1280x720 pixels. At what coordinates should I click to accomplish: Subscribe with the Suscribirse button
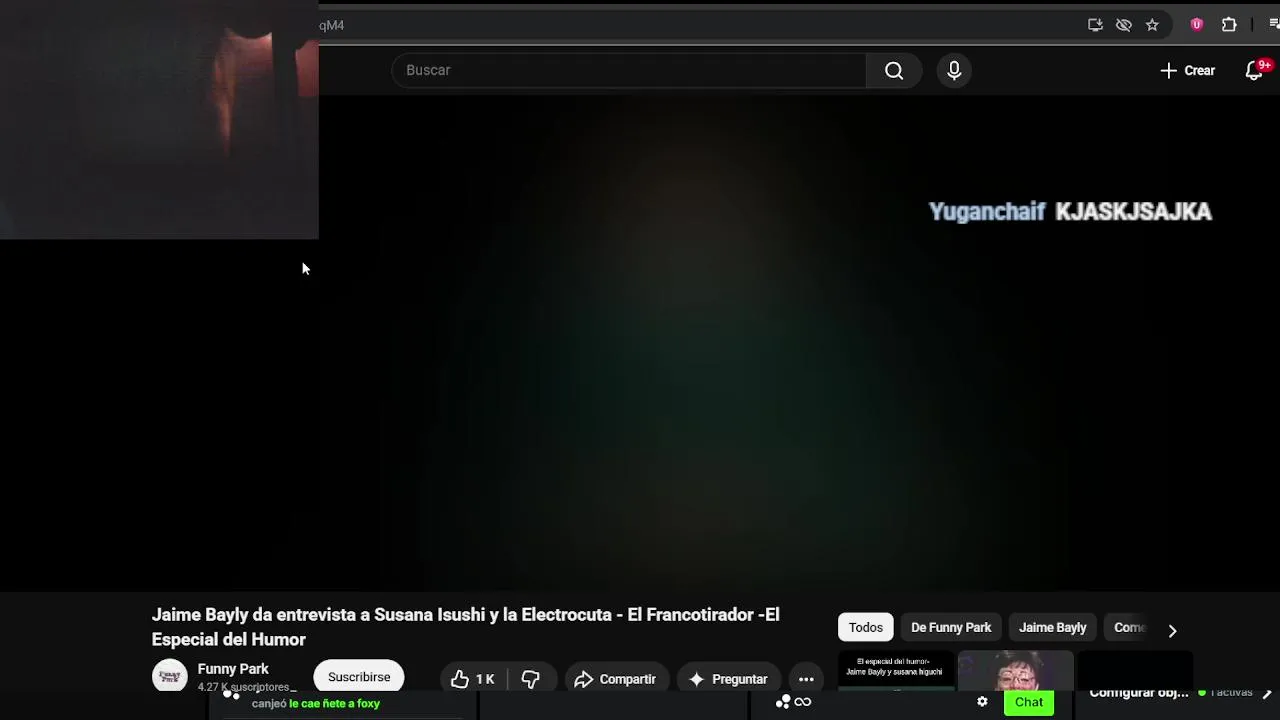click(x=359, y=677)
